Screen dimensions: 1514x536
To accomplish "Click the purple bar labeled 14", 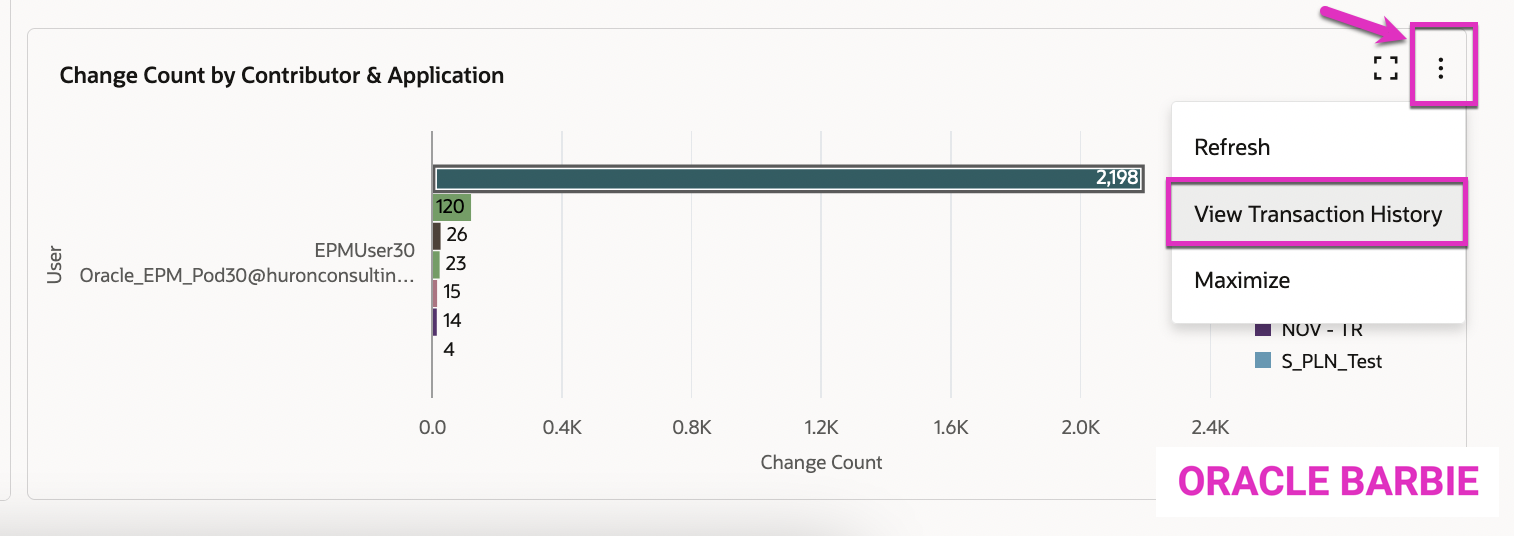I will tap(434, 321).
